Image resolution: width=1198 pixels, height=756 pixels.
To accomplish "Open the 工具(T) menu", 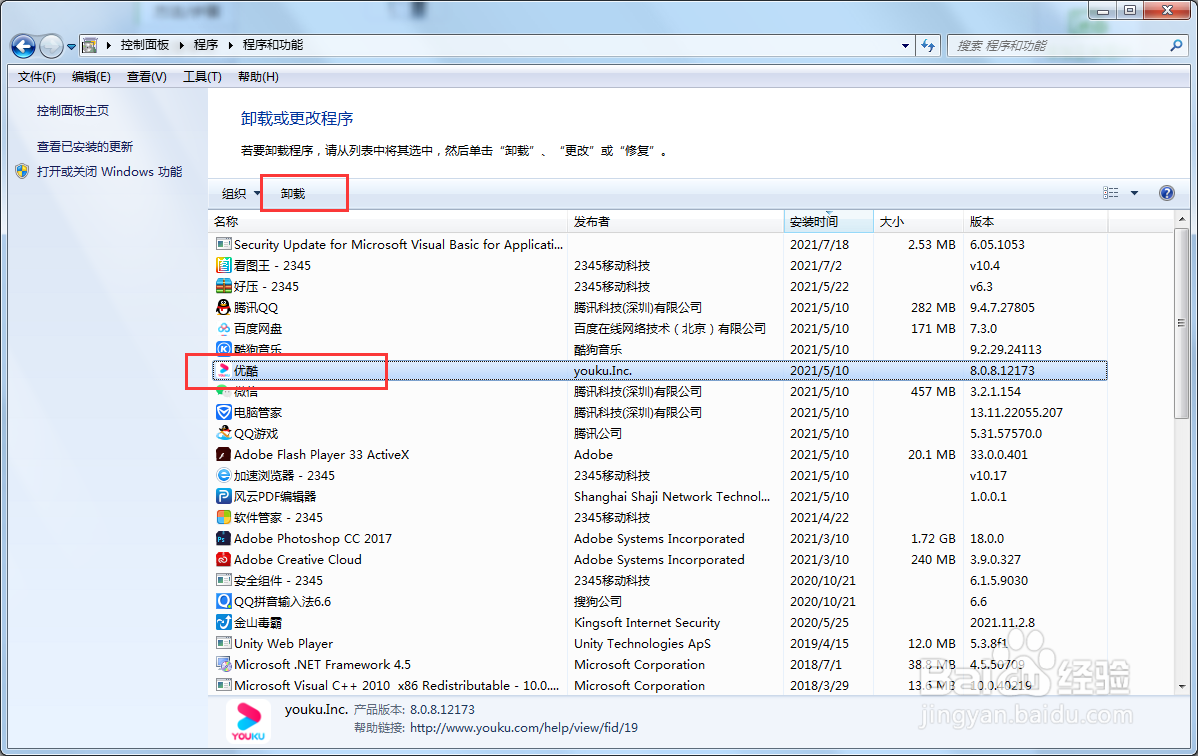I will tap(202, 76).
